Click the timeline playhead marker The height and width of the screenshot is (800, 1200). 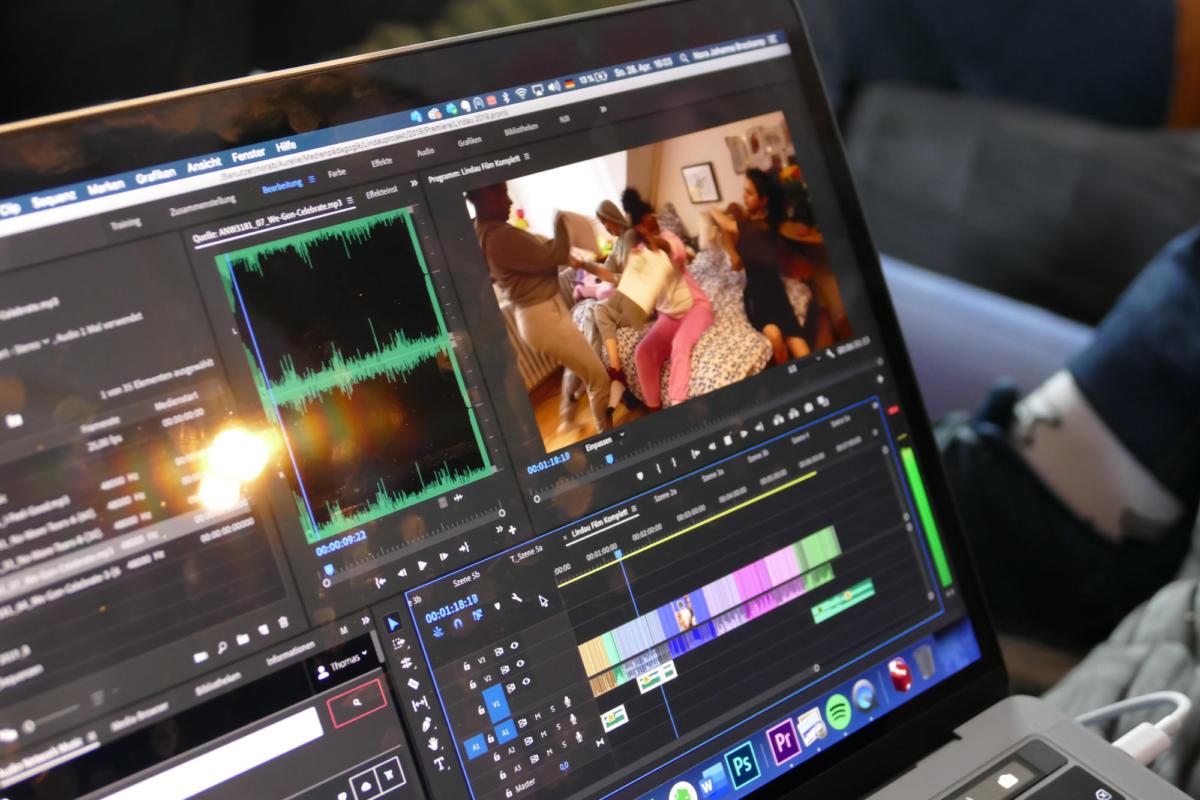pyautogui.click(x=618, y=554)
